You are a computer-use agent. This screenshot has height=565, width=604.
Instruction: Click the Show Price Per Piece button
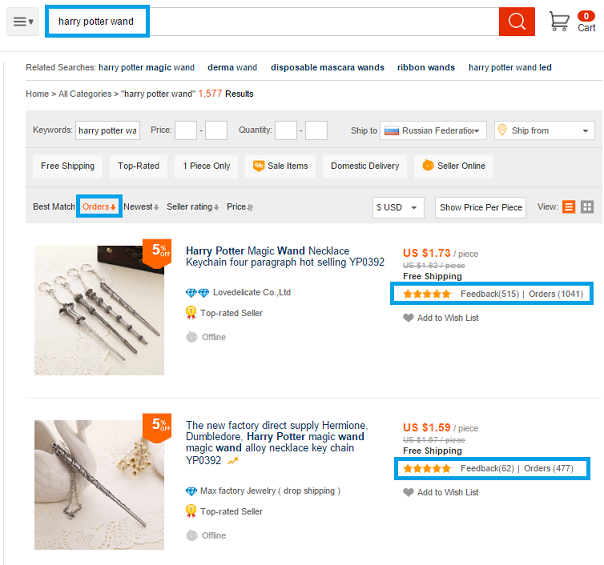pos(481,207)
